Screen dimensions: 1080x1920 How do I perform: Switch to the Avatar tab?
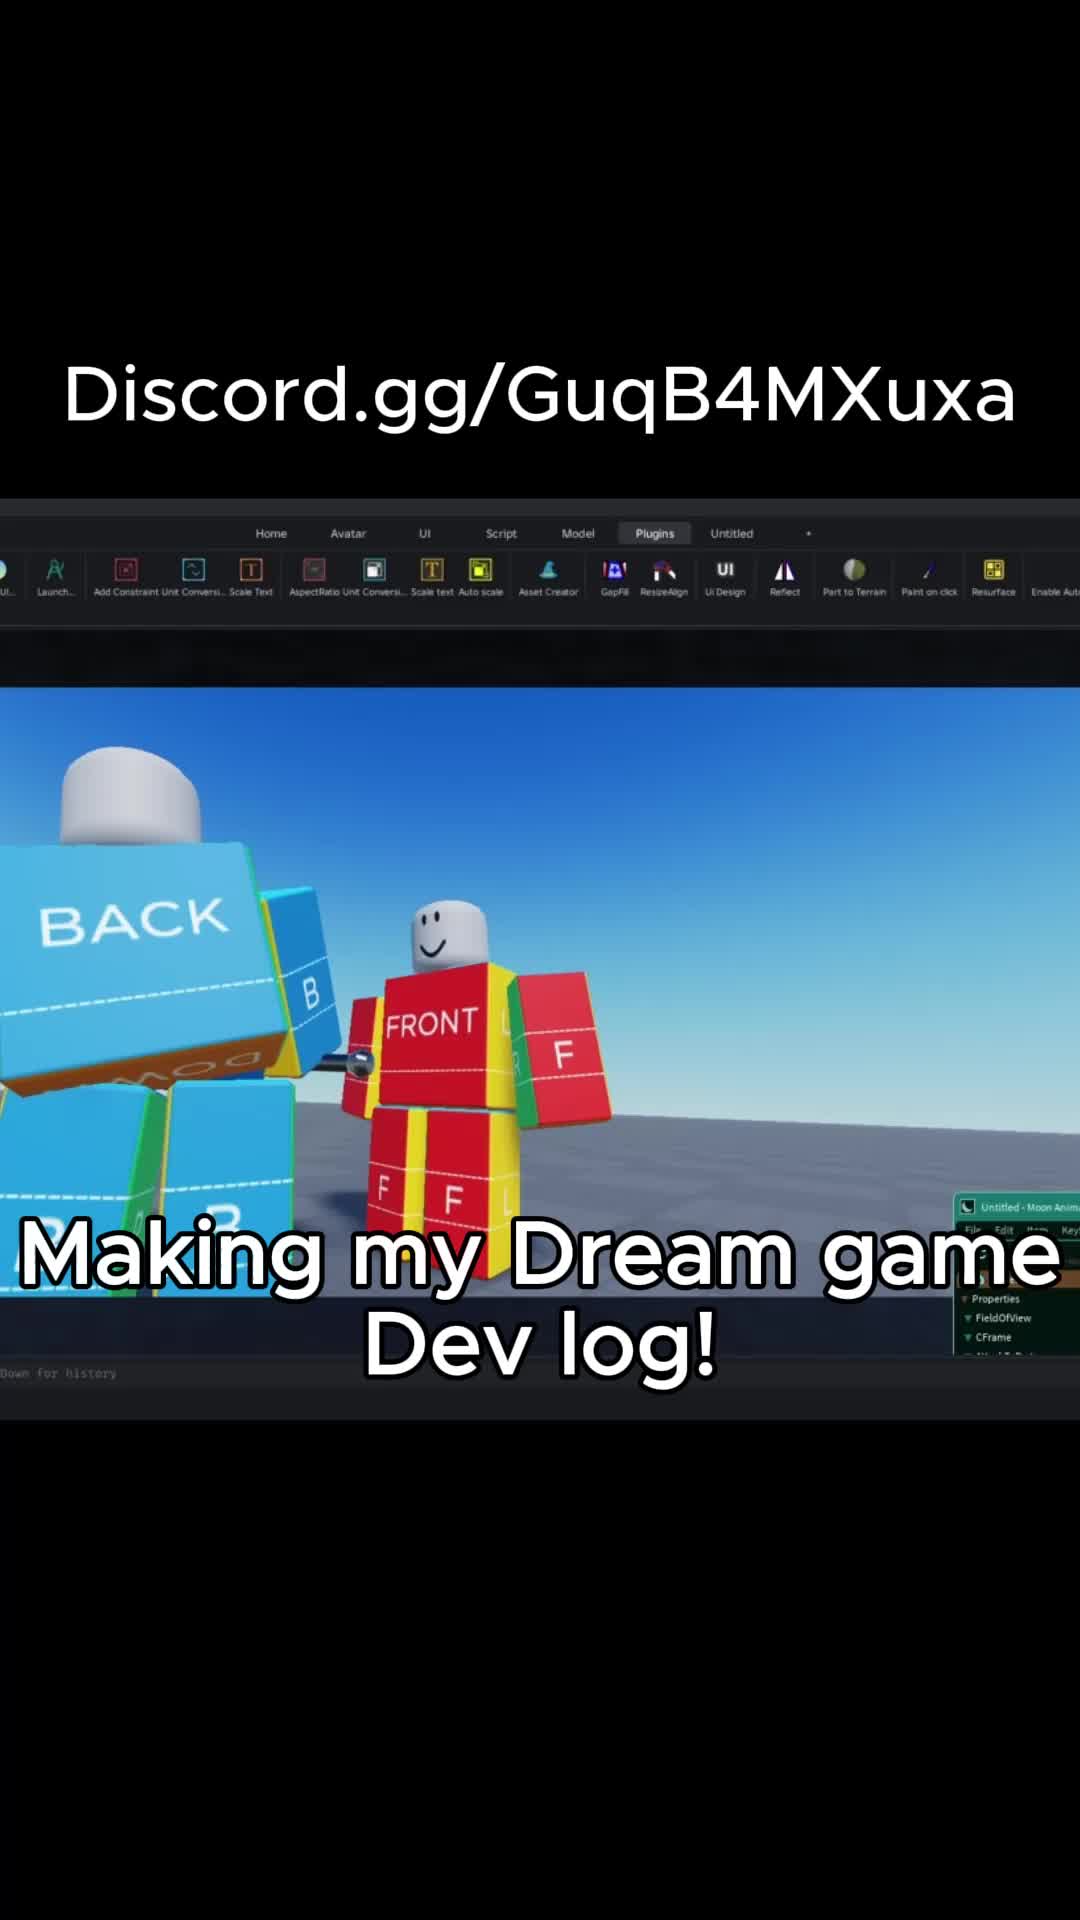(348, 534)
